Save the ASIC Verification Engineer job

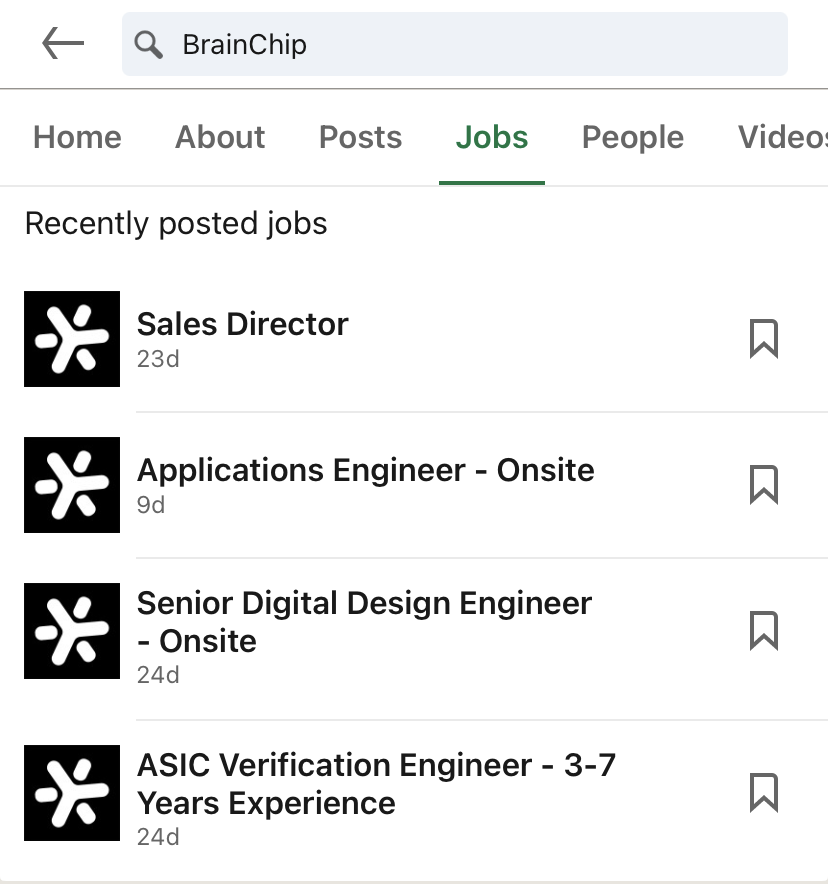click(764, 793)
